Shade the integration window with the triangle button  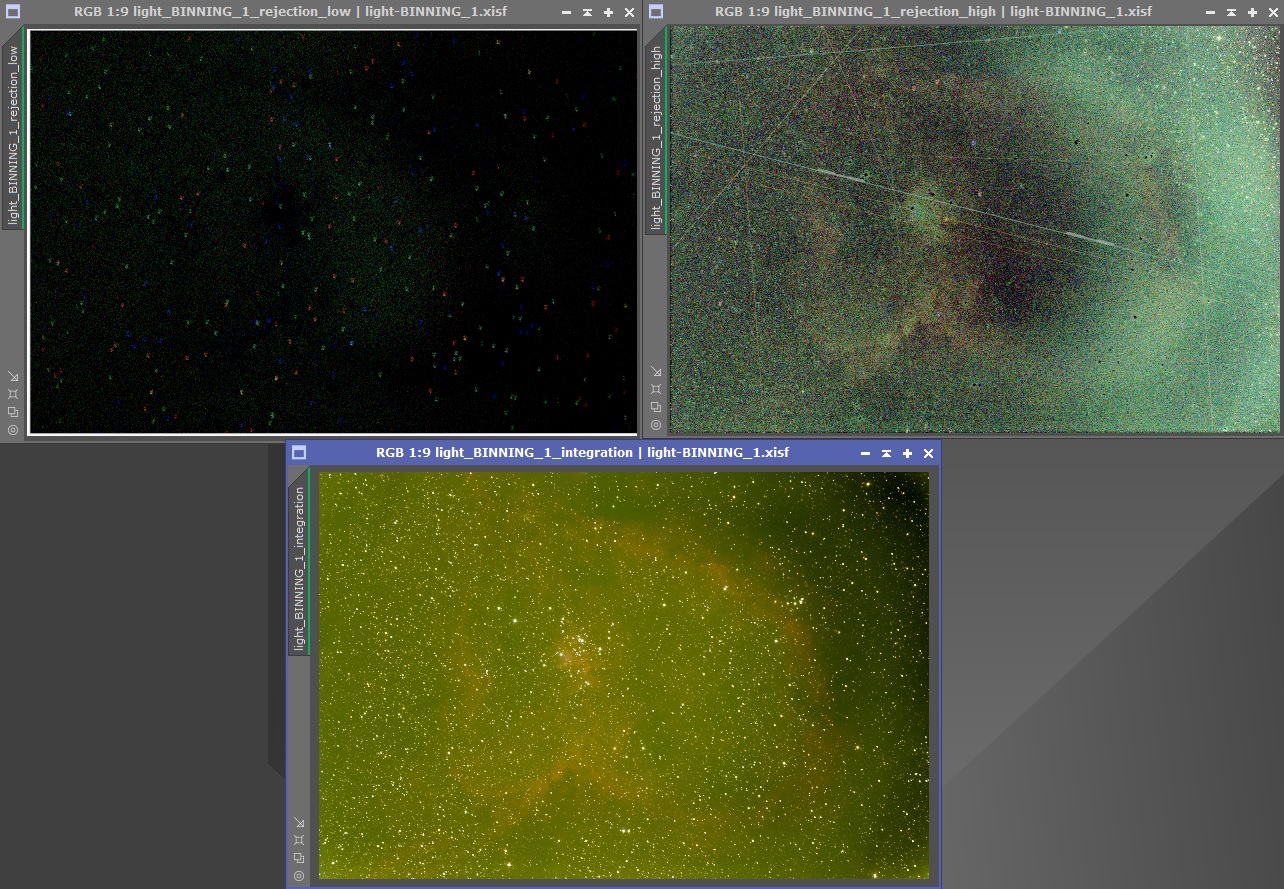click(x=886, y=453)
